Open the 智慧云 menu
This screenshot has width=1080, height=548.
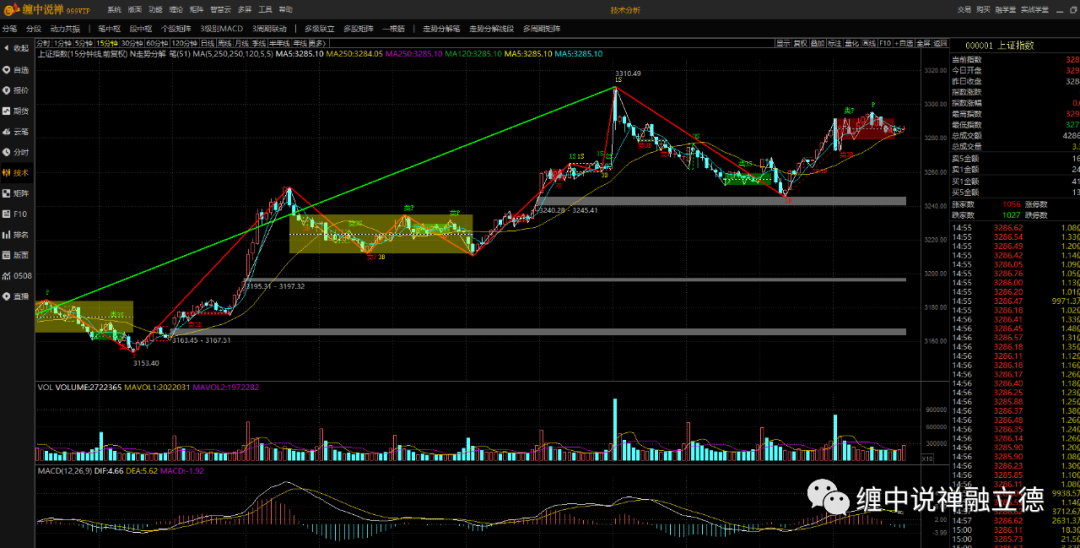[220, 10]
